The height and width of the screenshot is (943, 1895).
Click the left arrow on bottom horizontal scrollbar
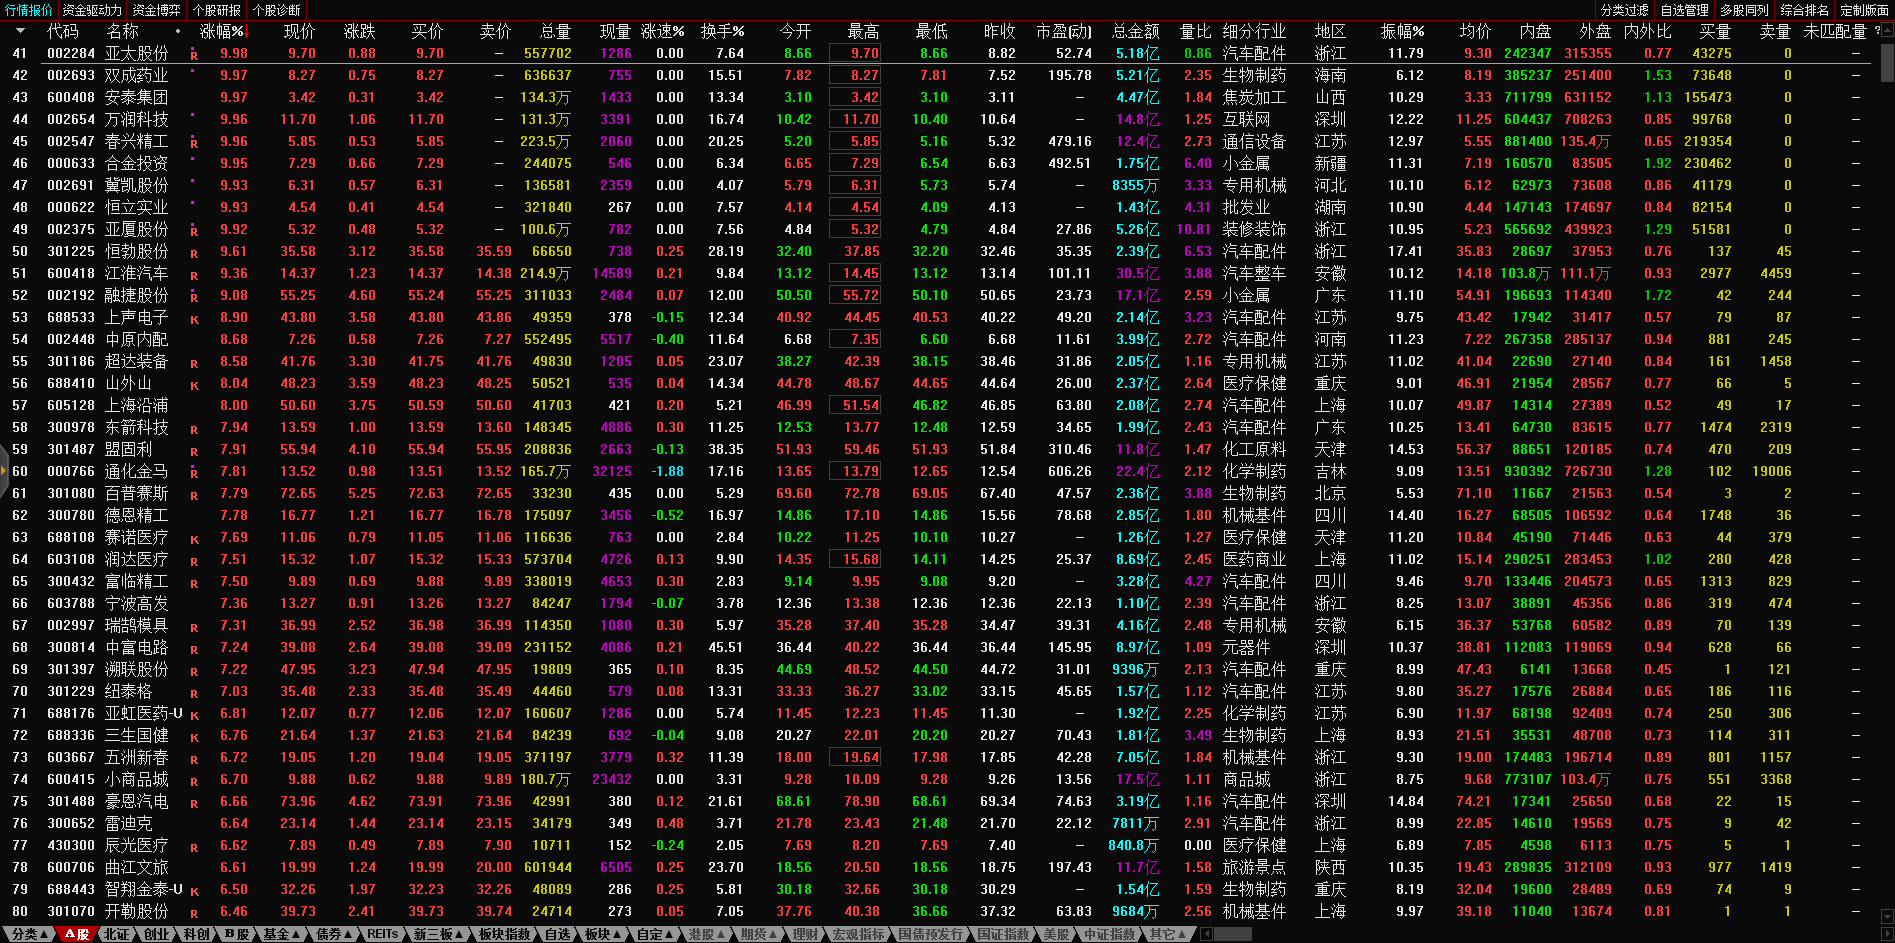click(x=1206, y=934)
